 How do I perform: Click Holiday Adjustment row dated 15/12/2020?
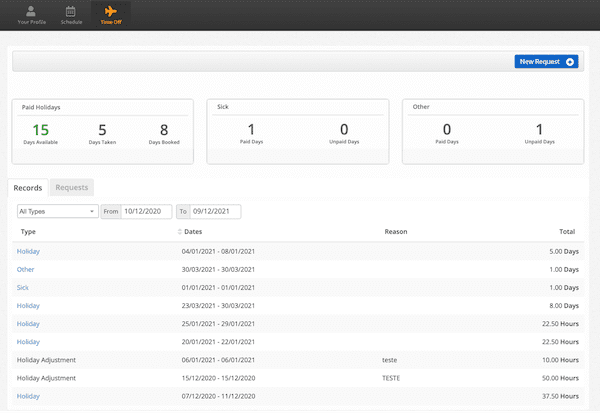[x=298, y=378]
